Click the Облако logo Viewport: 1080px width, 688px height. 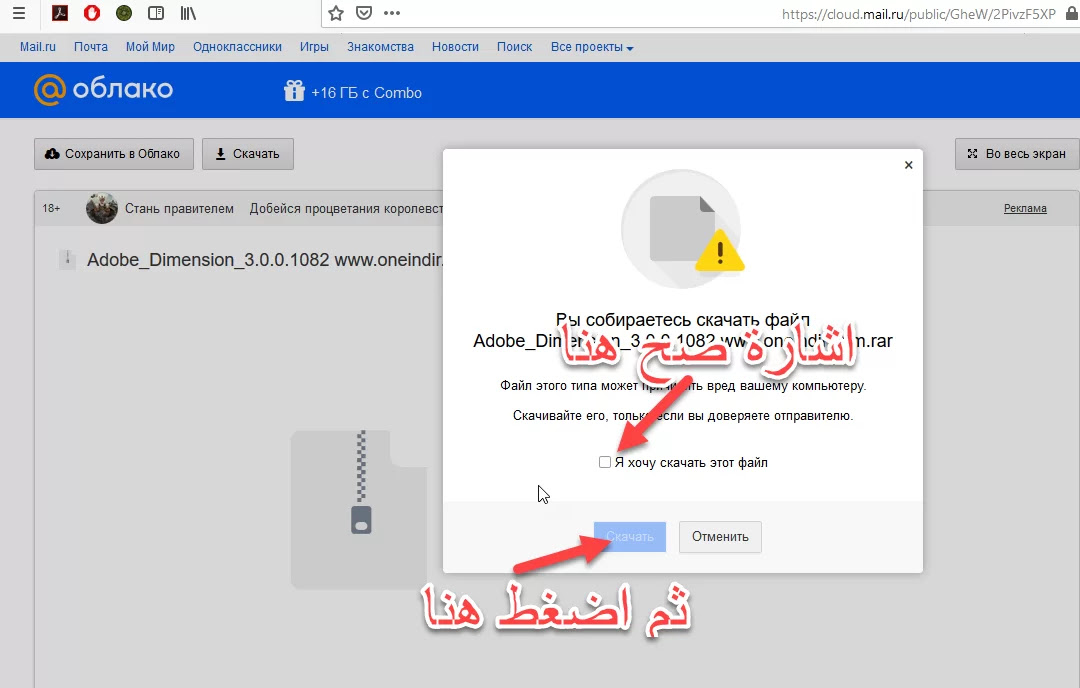point(104,90)
